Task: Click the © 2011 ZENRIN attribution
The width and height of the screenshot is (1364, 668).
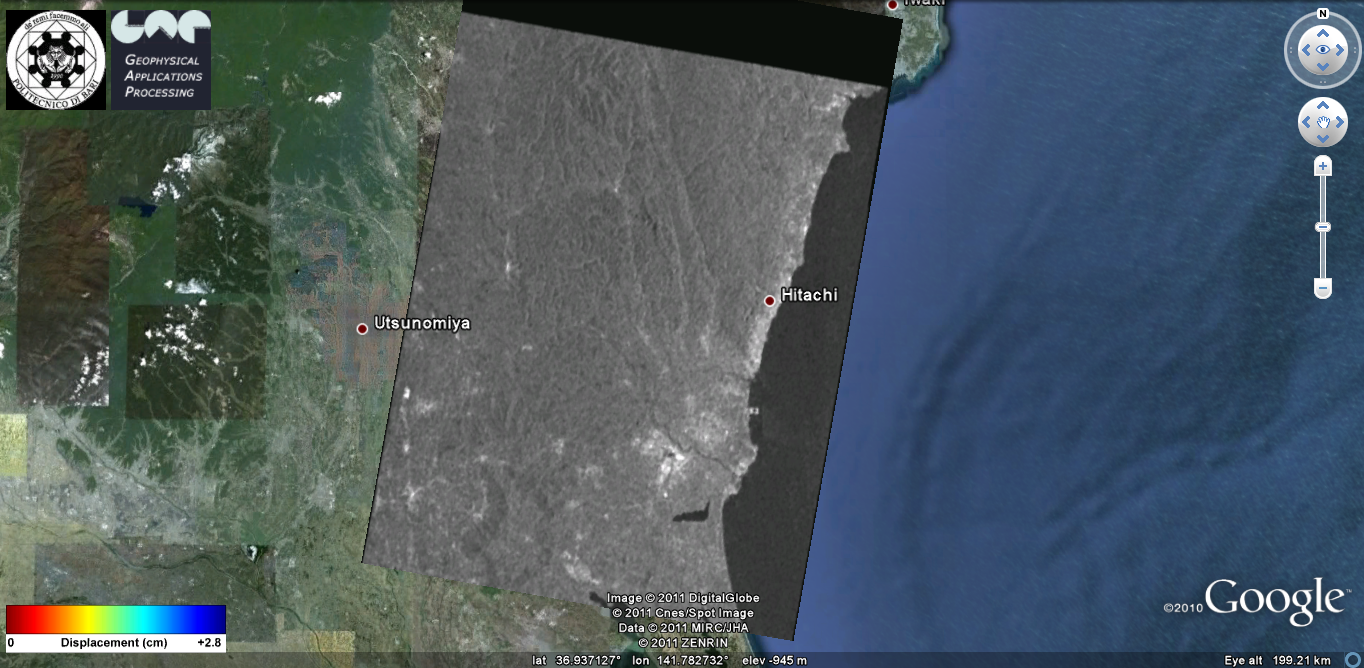Action: click(x=683, y=643)
